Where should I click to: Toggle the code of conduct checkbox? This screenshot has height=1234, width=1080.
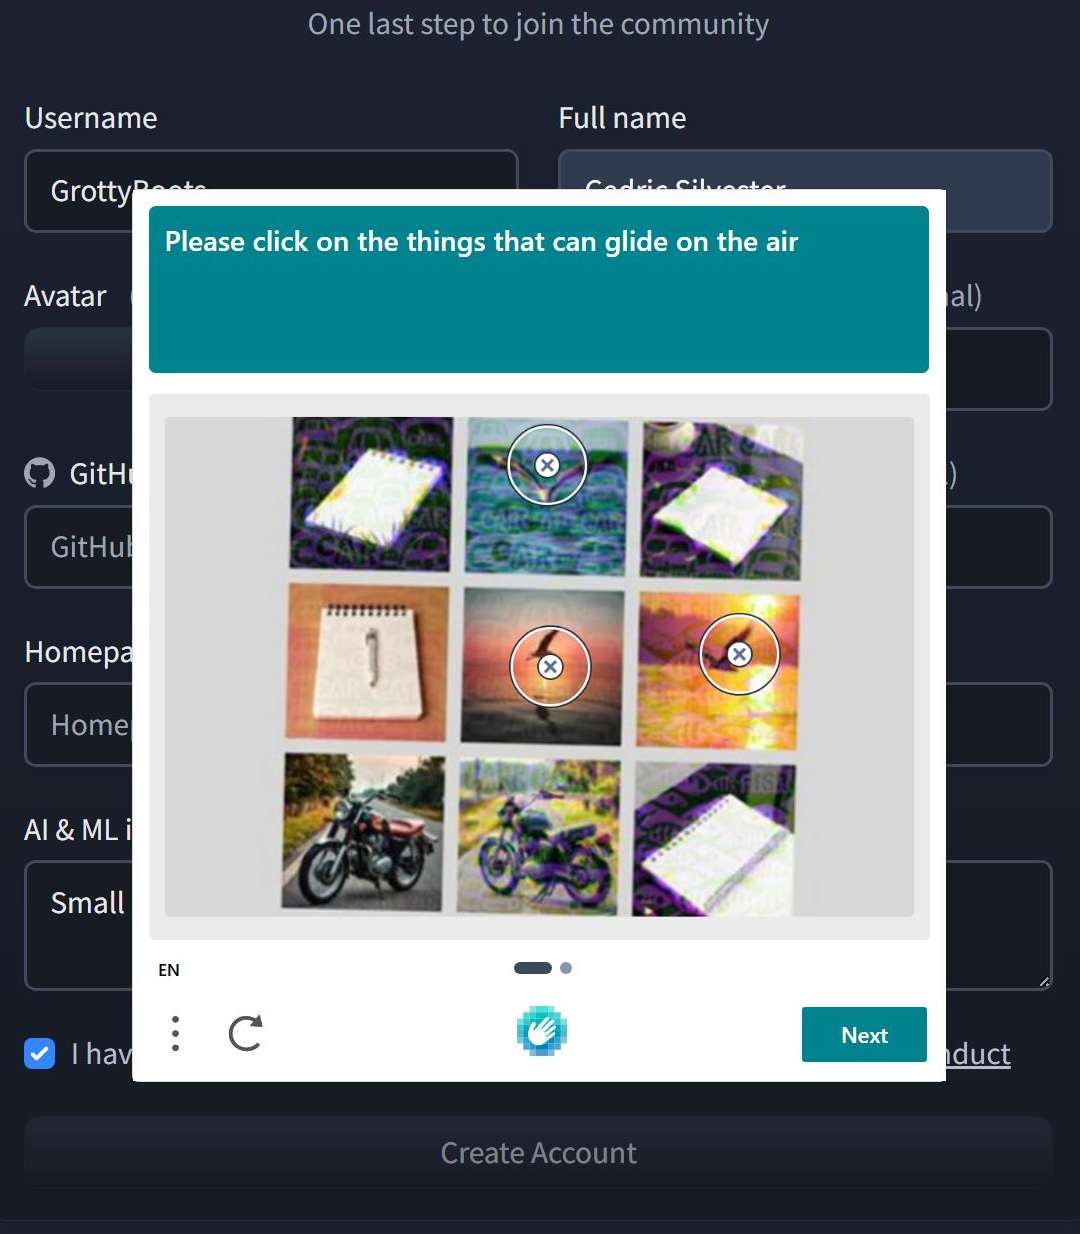click(x=39, y=1053)
